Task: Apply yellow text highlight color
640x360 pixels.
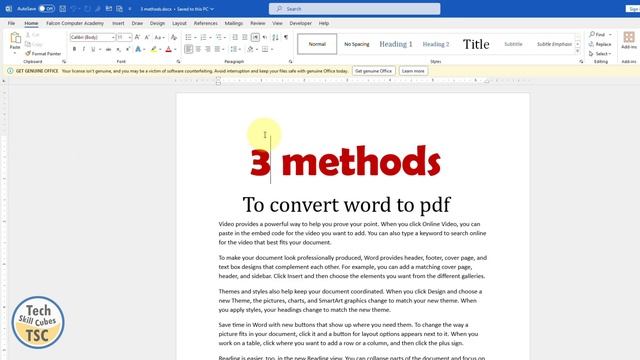Action: pos(153,49)
